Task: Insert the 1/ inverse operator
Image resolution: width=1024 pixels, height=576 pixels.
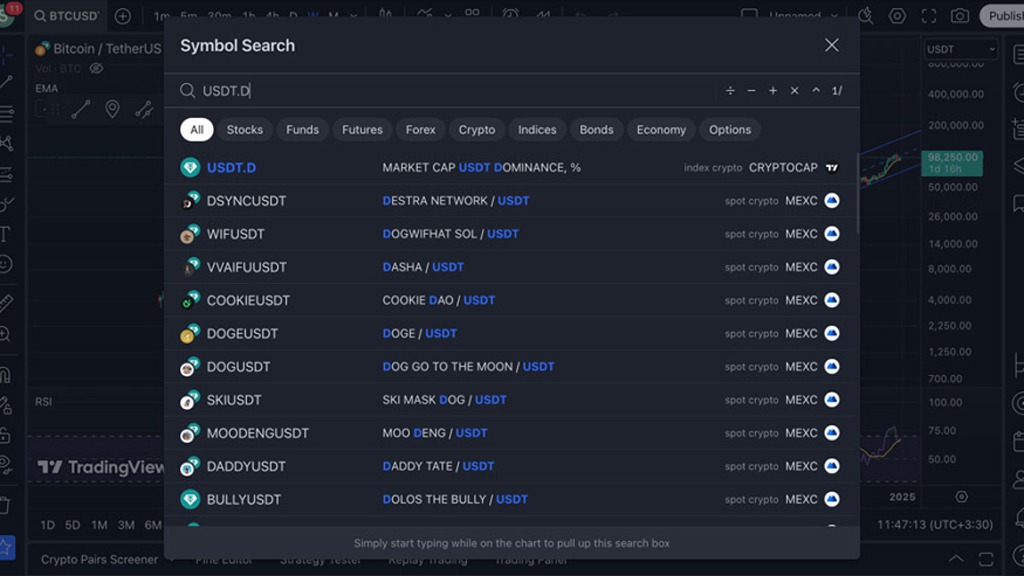Action: click(837, 91)
